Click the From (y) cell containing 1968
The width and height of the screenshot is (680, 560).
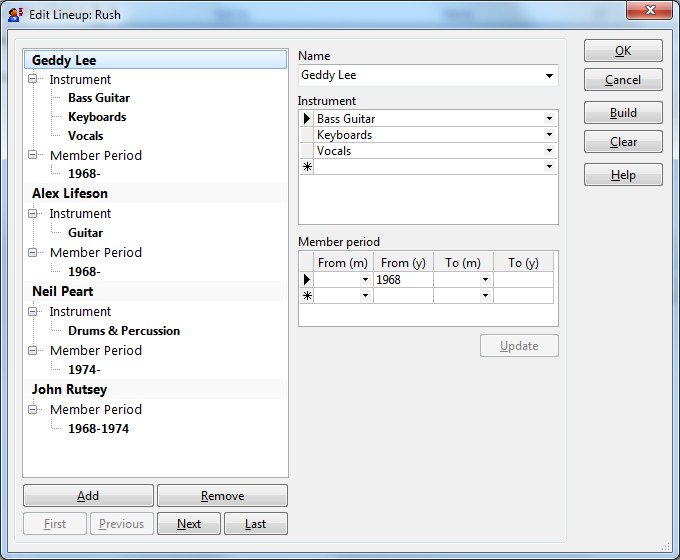tap(403, 280)
